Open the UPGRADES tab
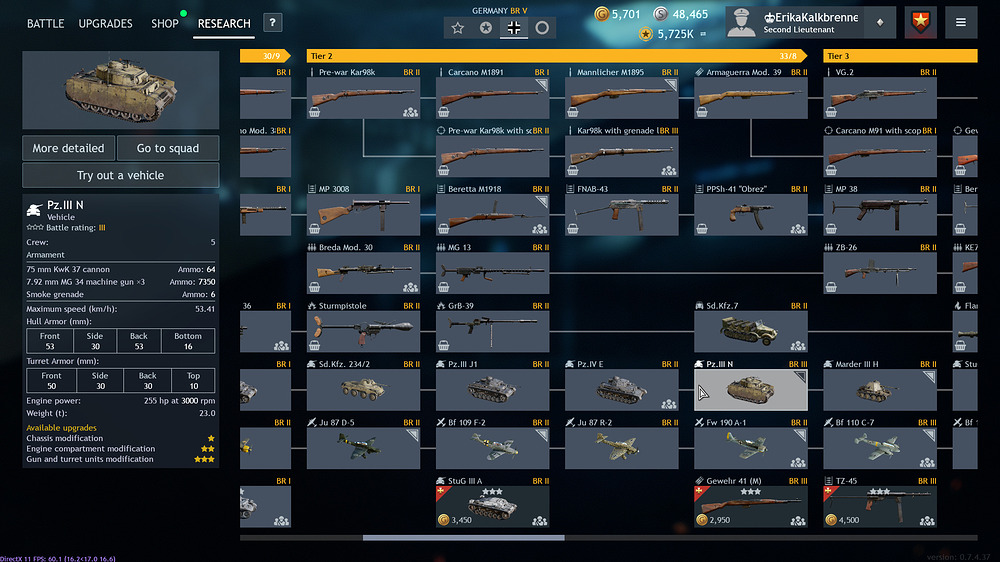 click(105, 24)
